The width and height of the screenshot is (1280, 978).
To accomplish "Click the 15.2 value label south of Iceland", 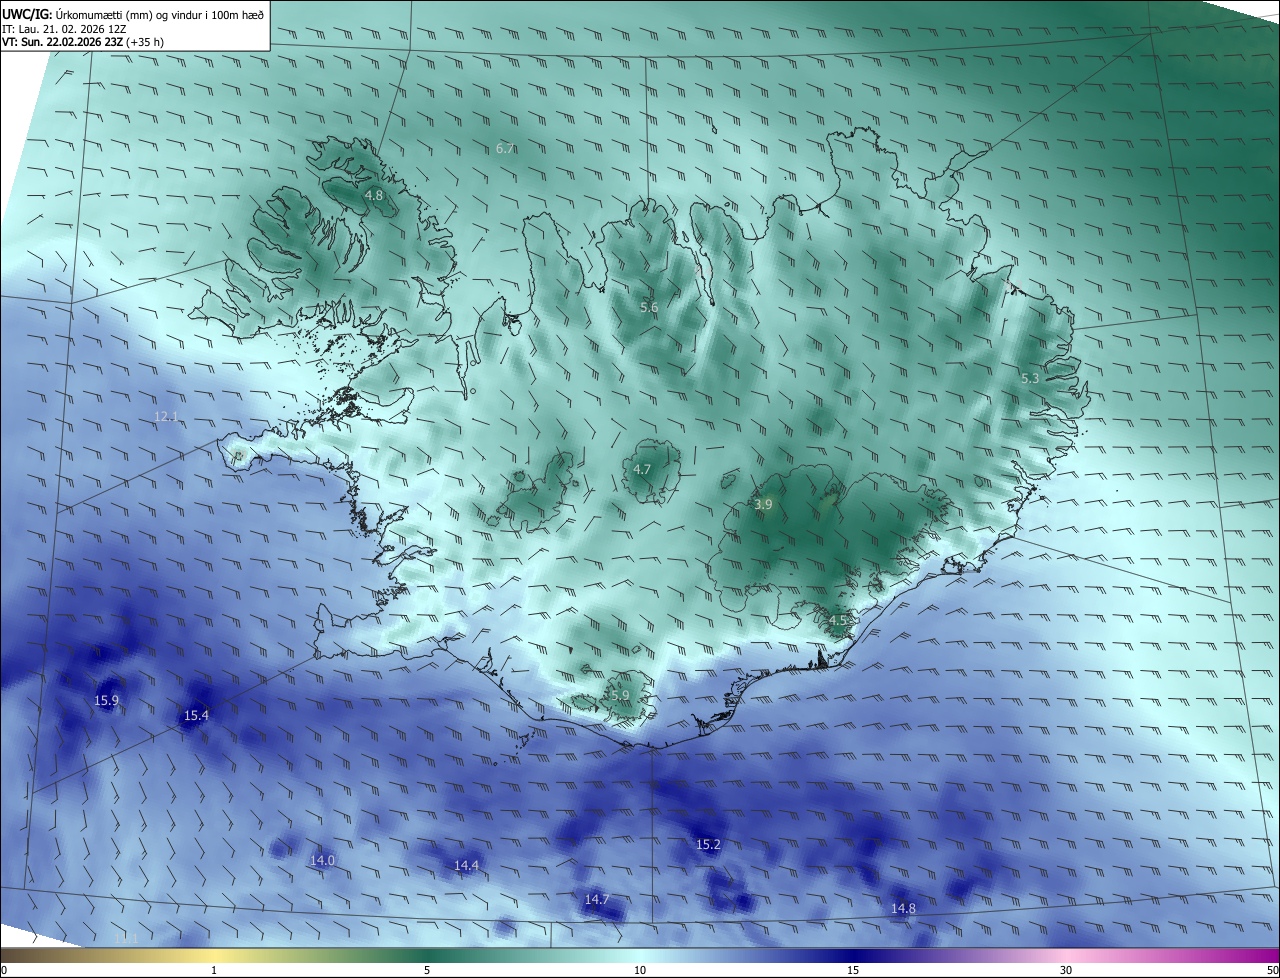I will [708, 845].
